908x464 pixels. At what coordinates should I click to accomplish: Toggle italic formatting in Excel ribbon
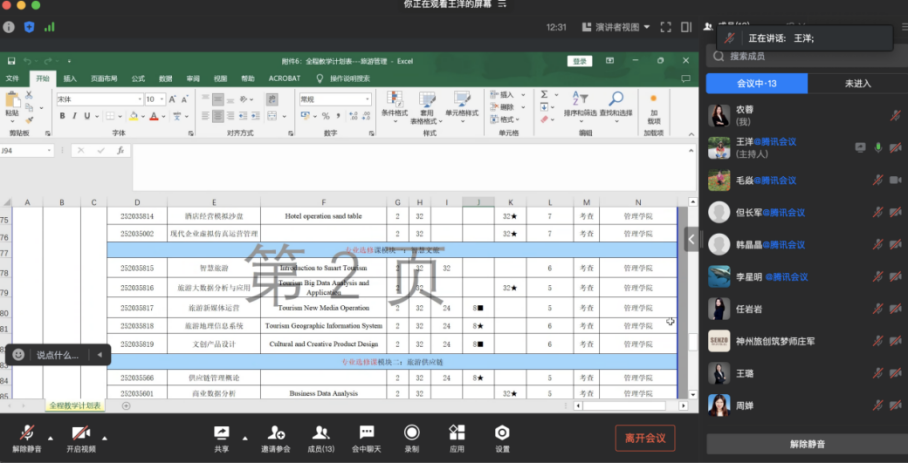tap(75, 116)
